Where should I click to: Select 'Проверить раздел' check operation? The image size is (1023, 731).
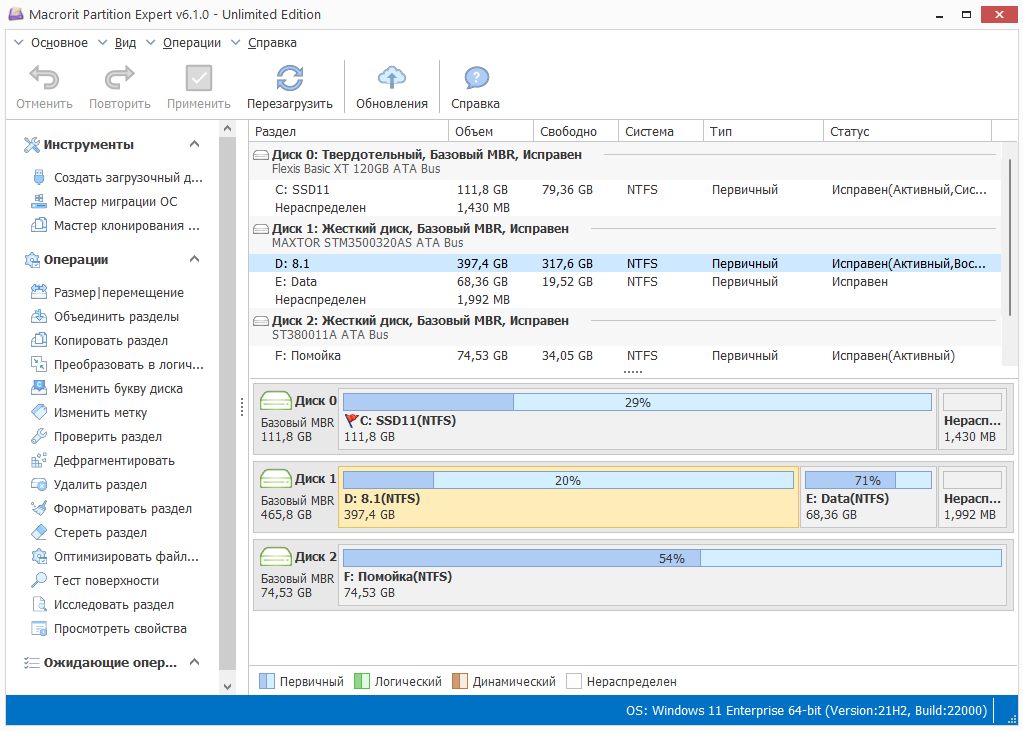[97, 437]
